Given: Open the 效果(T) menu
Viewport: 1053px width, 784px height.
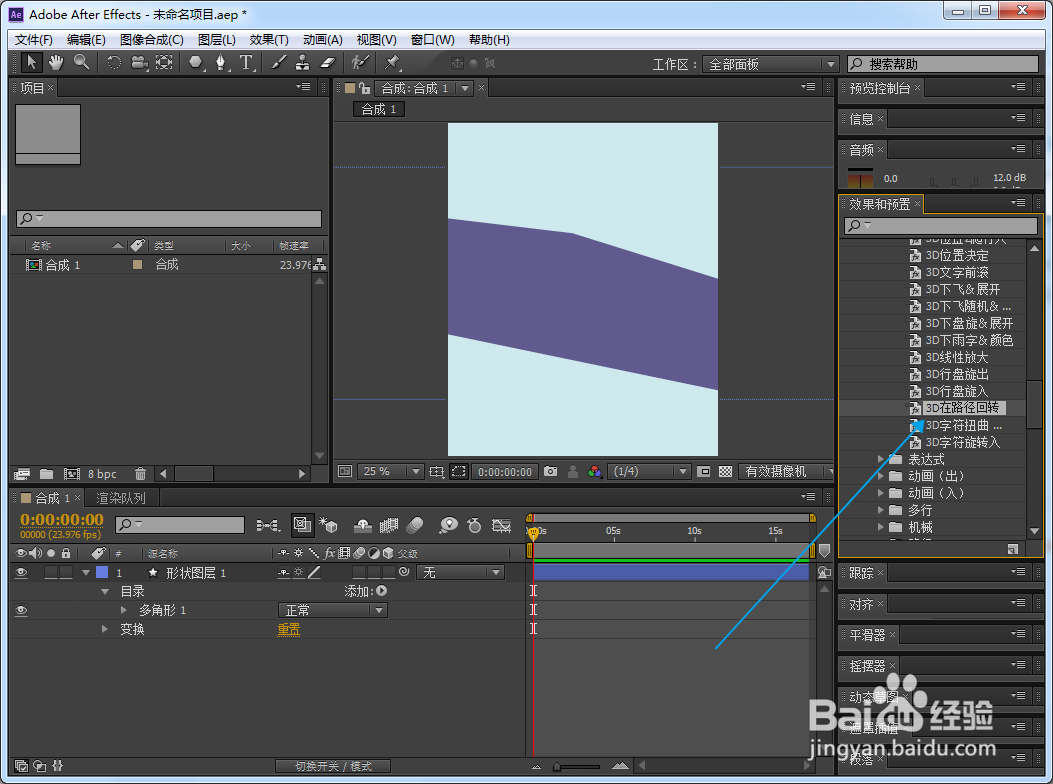Looking at the screenshot, I should pos(269,40).
